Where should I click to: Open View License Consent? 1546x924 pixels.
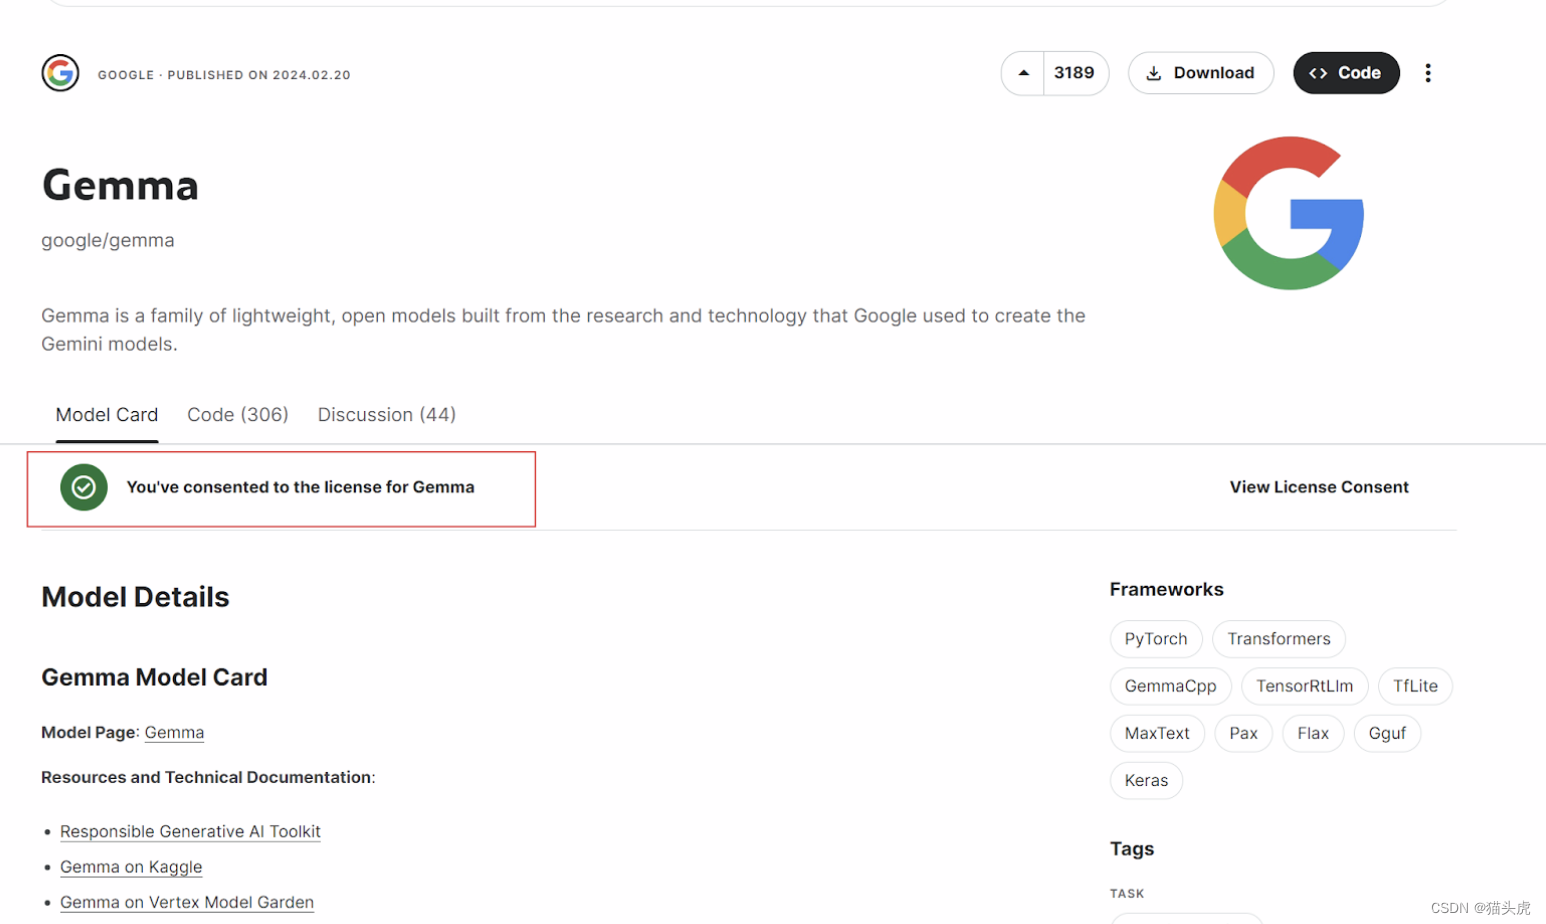(1319, 487)
